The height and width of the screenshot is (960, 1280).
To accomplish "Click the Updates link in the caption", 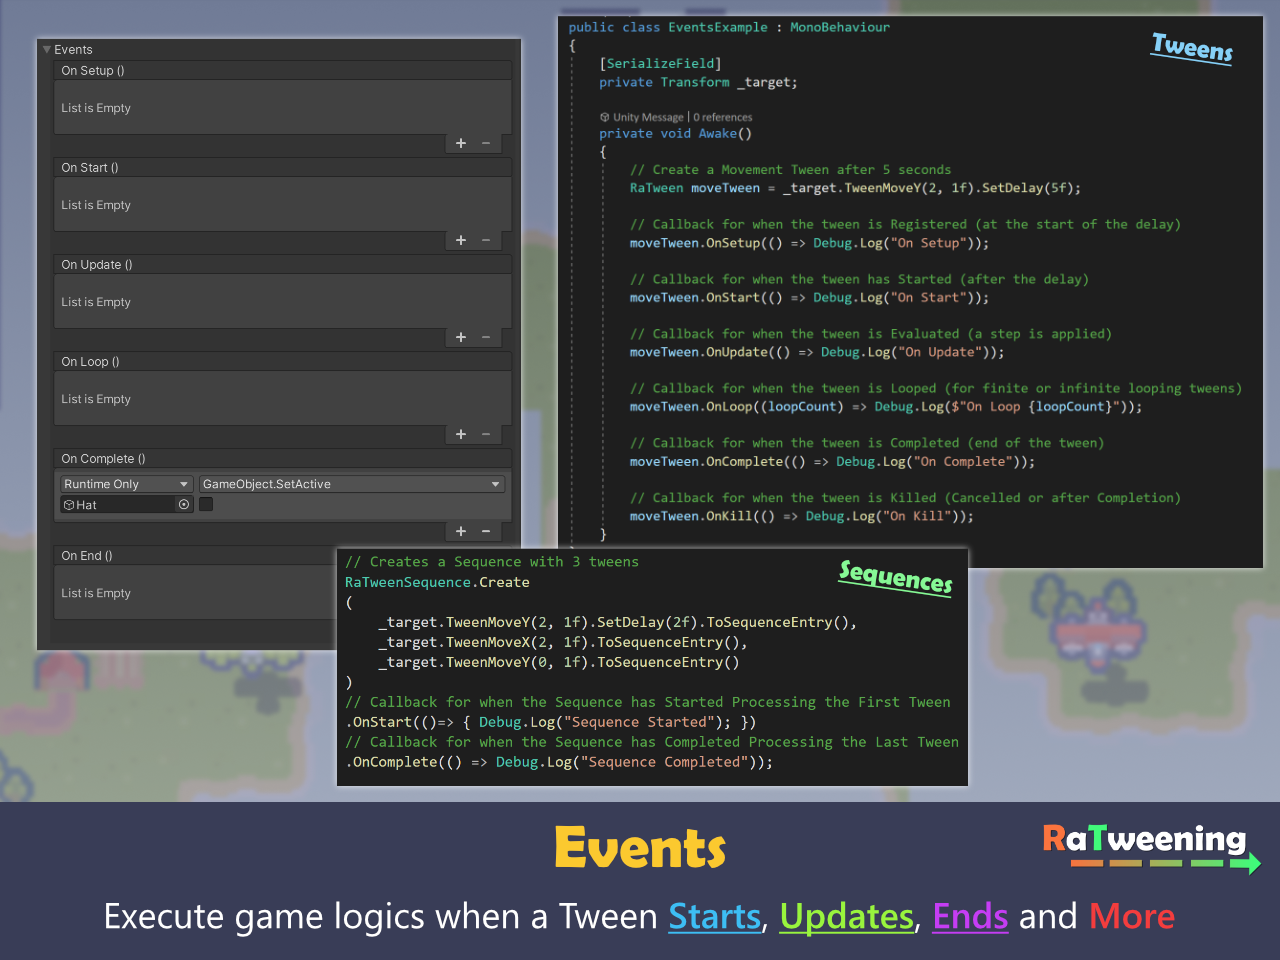I will click(846, 916).
